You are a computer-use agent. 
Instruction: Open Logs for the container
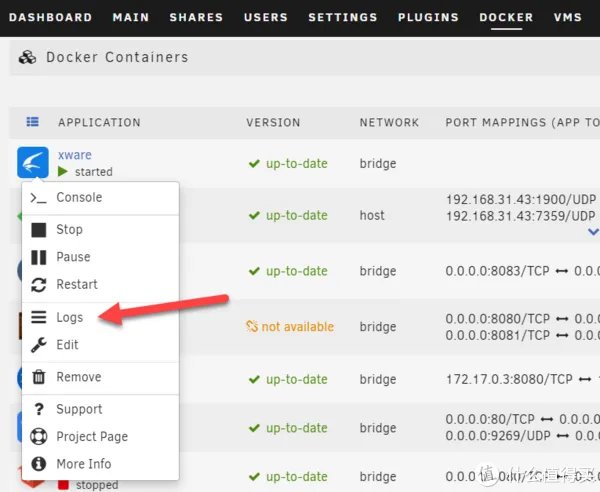[x=69, y=317]
